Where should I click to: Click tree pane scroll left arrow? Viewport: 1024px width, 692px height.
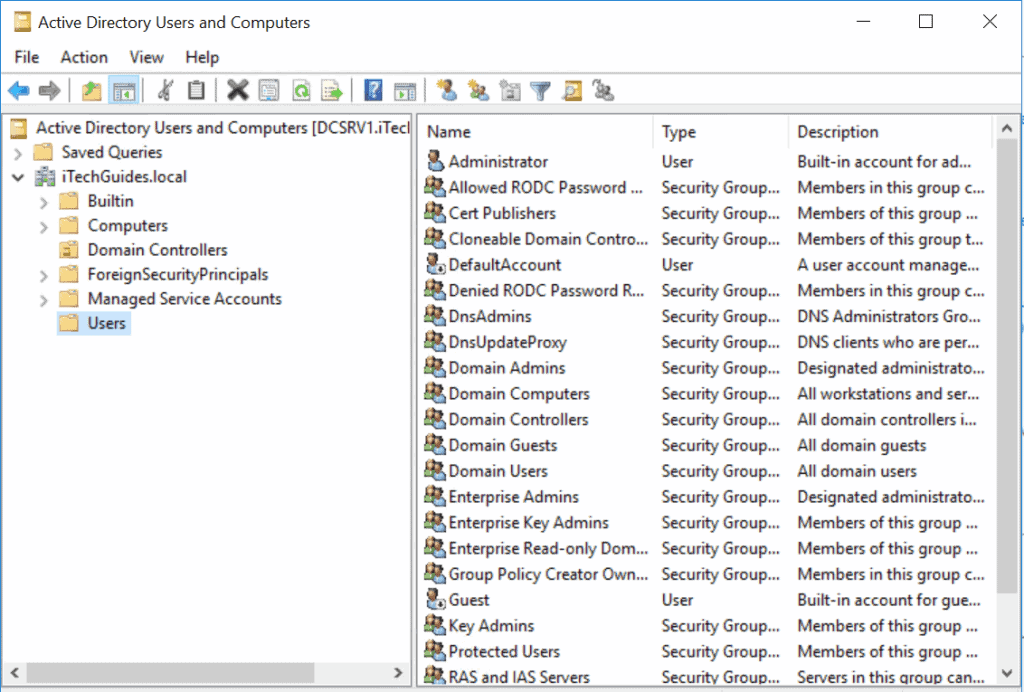(x=14, y=672)
